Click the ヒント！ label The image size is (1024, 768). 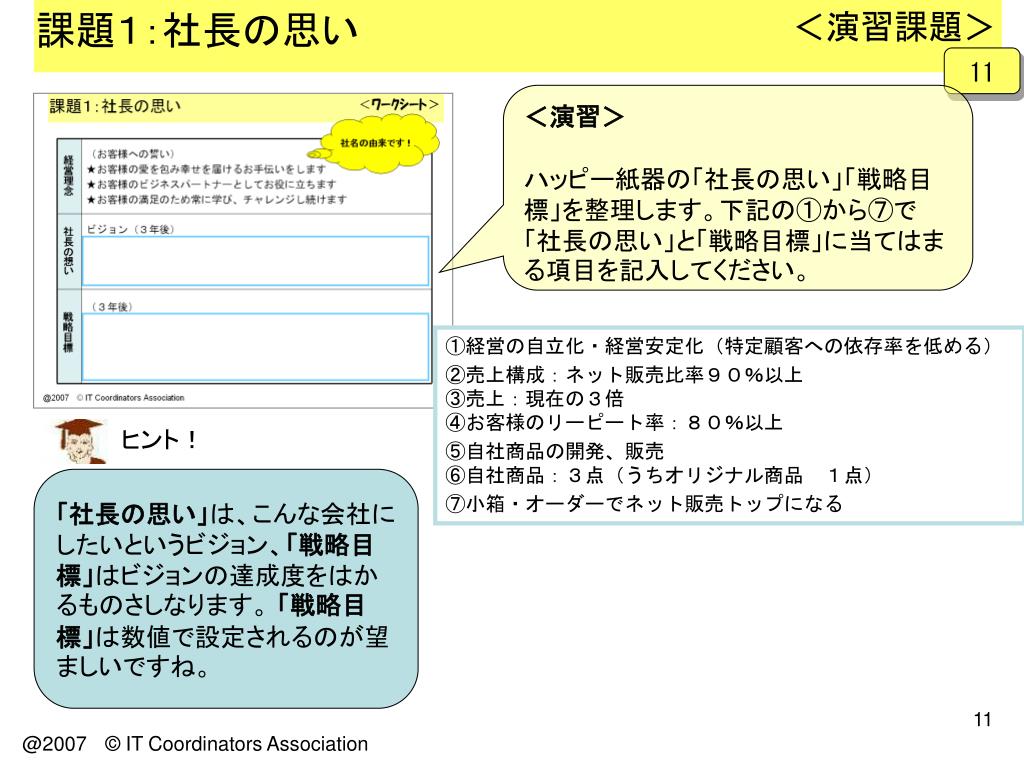(159, 440)
